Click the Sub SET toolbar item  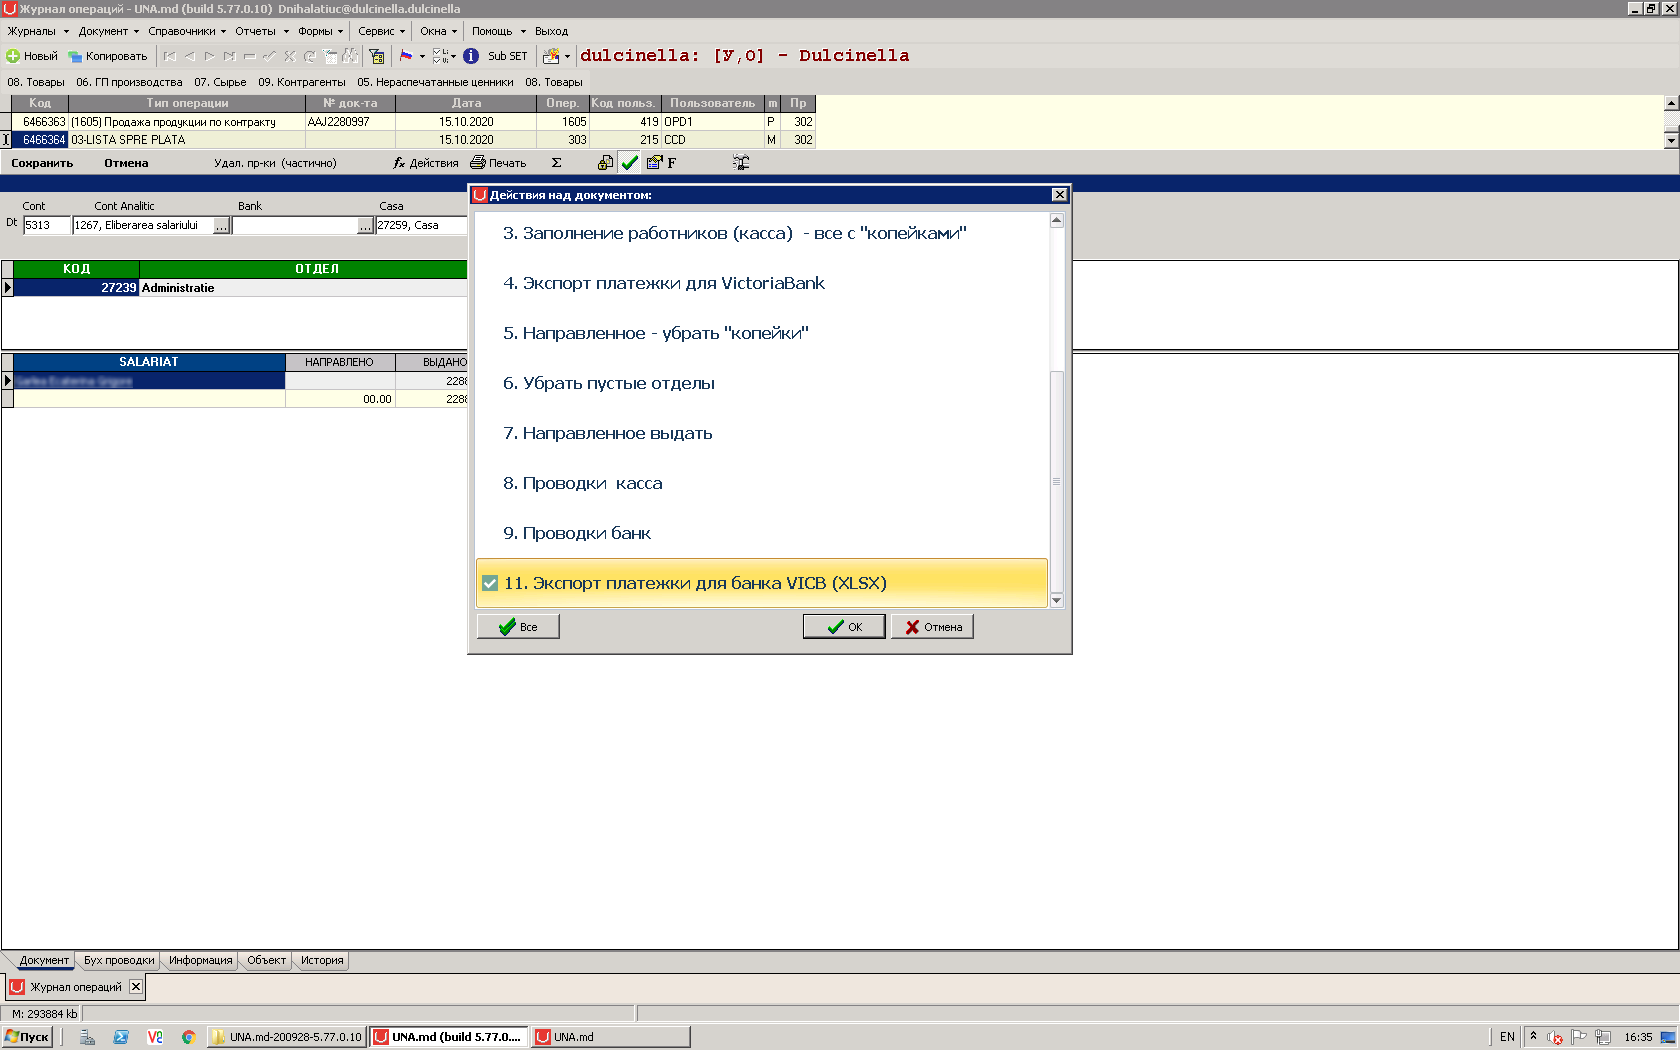pos(507,56)
